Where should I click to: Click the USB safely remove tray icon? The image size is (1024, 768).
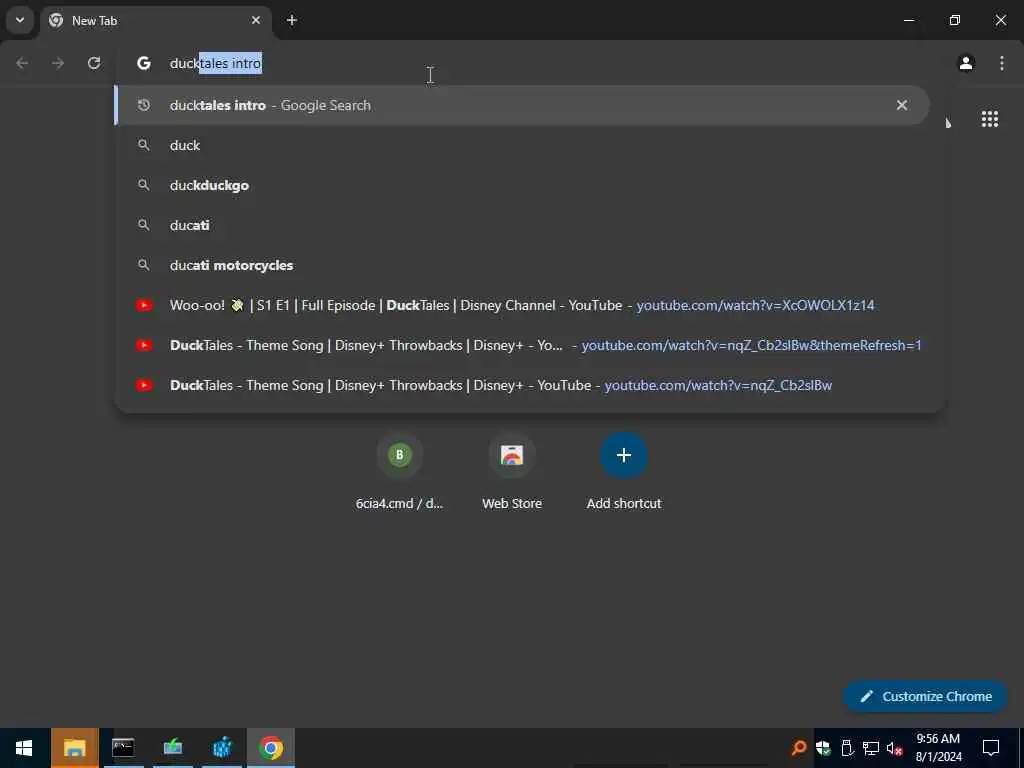(847, 748)
